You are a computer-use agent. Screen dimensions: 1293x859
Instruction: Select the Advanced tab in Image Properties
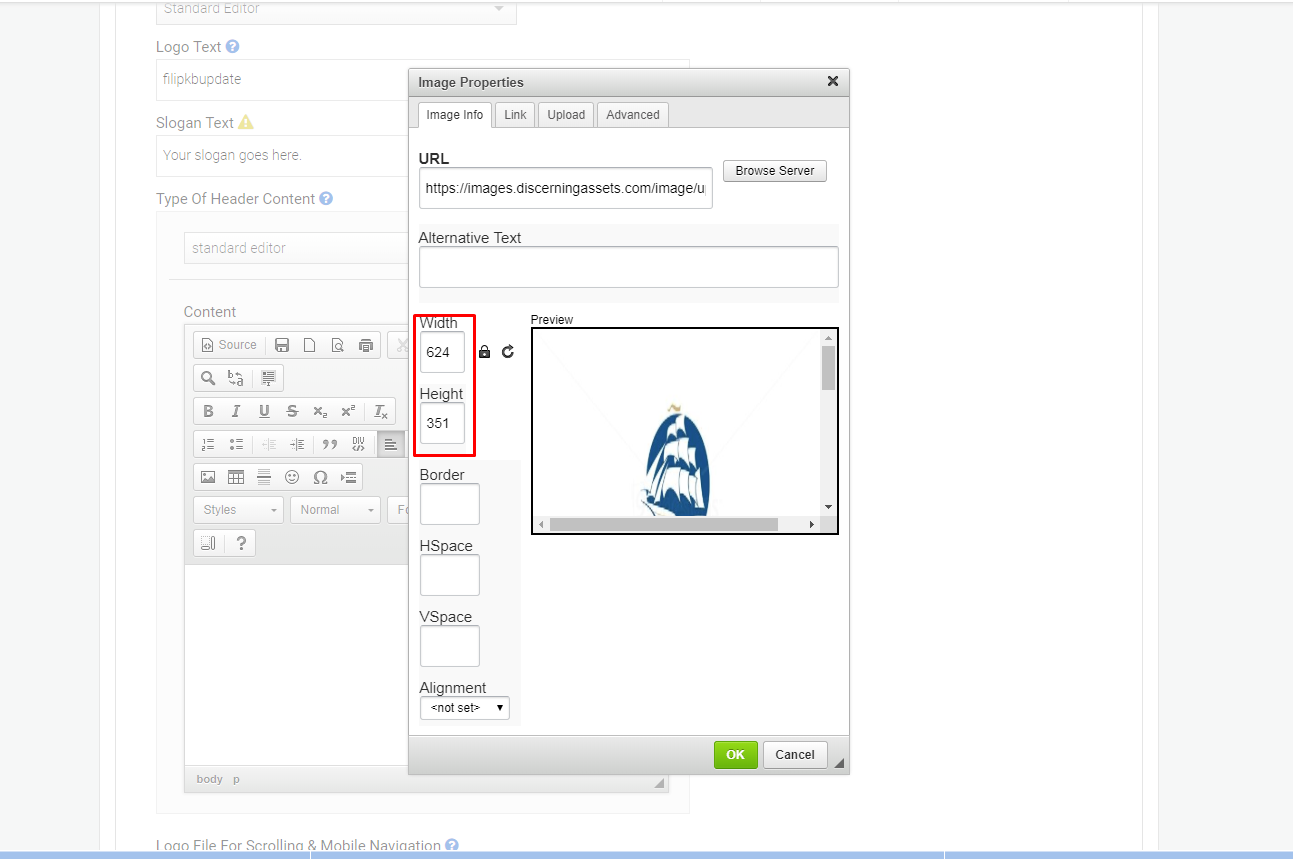click(632, 114)
